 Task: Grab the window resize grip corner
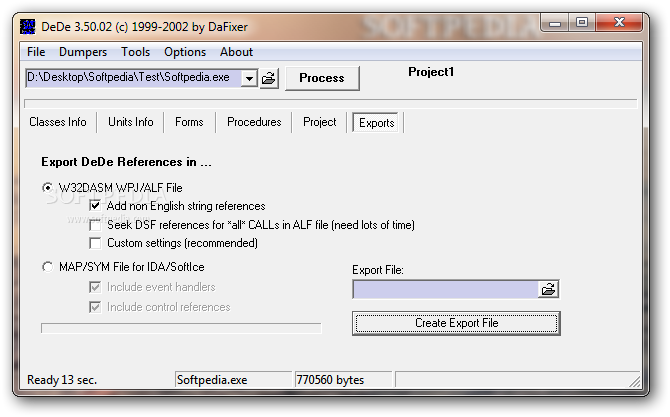[x=635, y=382]
